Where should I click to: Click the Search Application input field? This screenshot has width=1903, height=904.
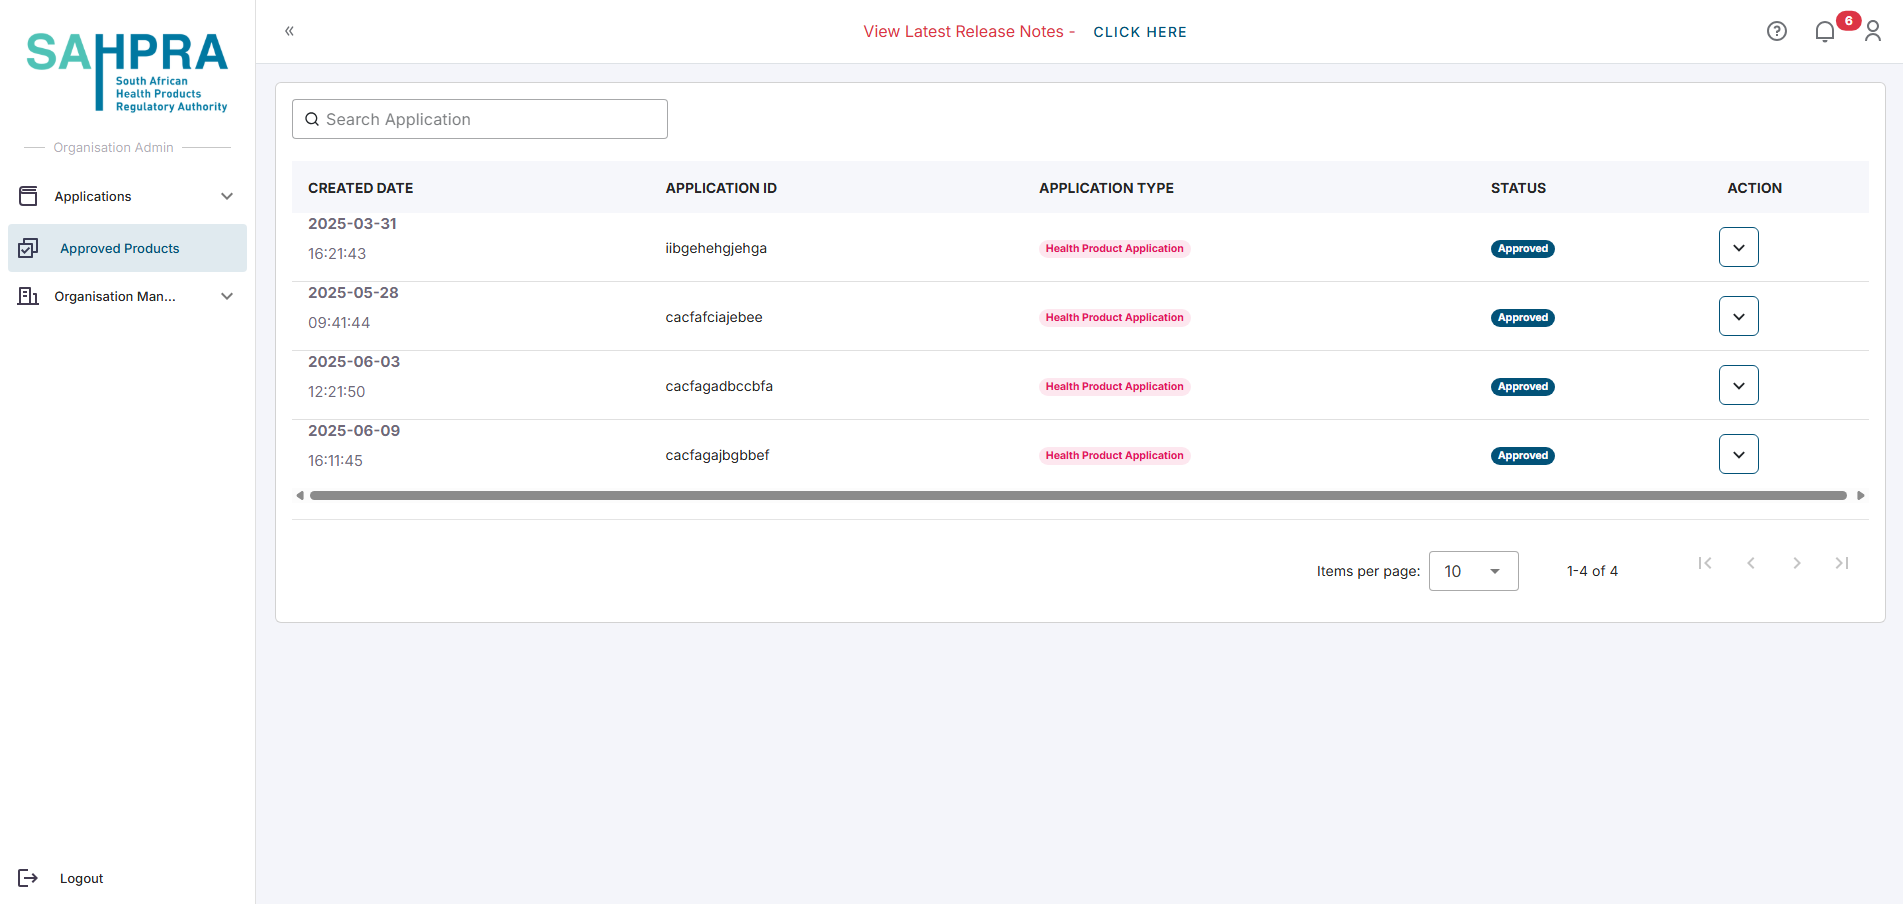[480, 119]
